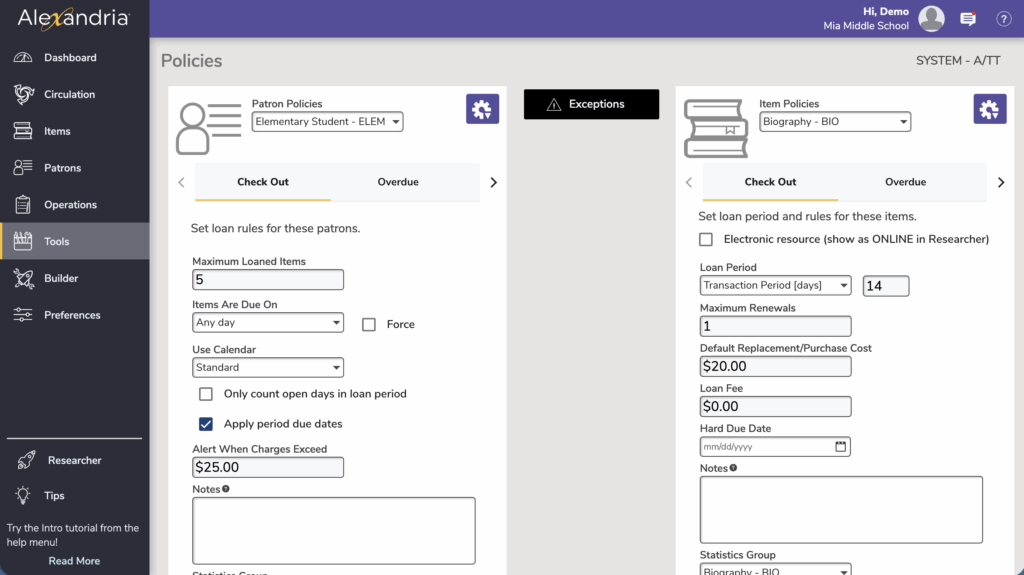The height and width of the screenshot is (575, 1024).
Task: Expand the Biography - BIO item policy dropdown
Action: pyautogui.click(x=834, y=122)
